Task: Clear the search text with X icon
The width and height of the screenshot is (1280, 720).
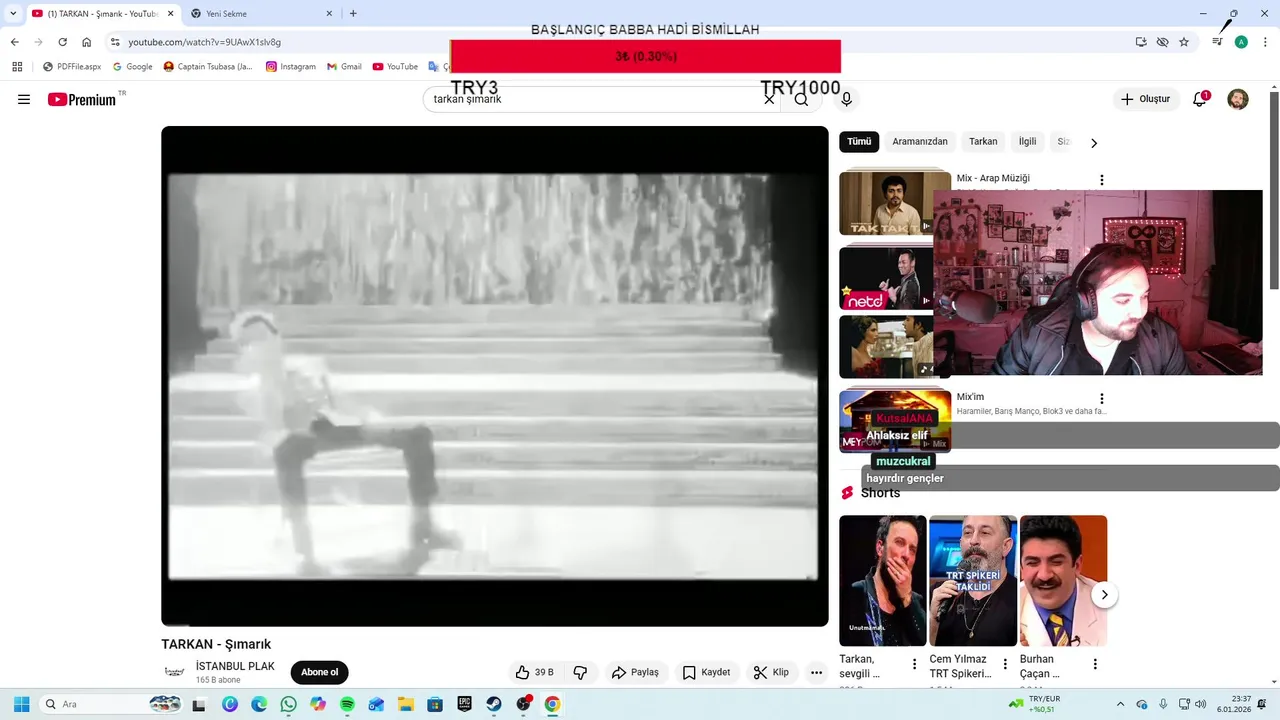Action: (x=769, y=99)
